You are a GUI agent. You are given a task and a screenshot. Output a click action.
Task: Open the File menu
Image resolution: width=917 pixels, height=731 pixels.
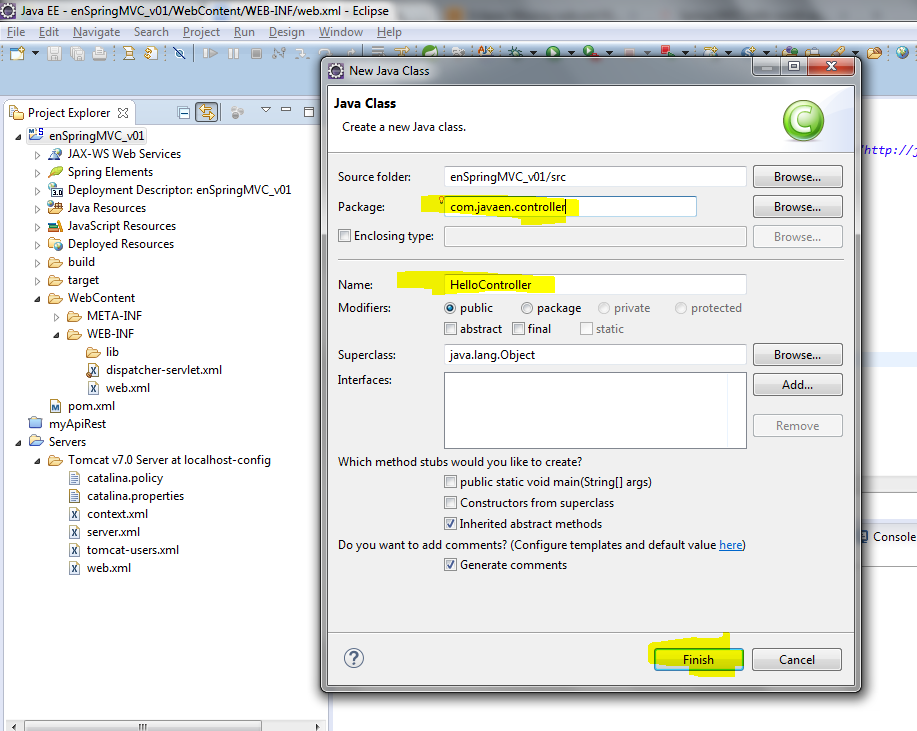pos(16,32)
